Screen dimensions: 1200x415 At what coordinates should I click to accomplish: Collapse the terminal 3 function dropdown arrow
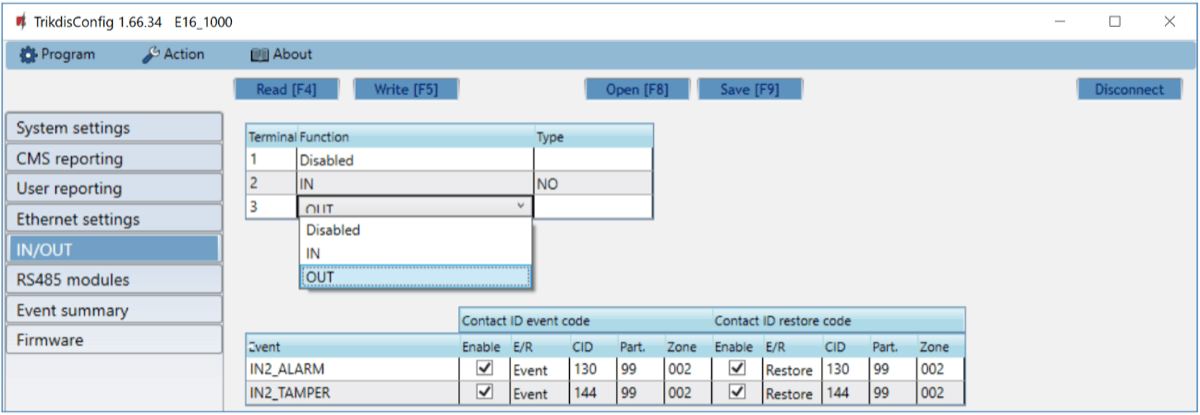click(x=520, y=206)
